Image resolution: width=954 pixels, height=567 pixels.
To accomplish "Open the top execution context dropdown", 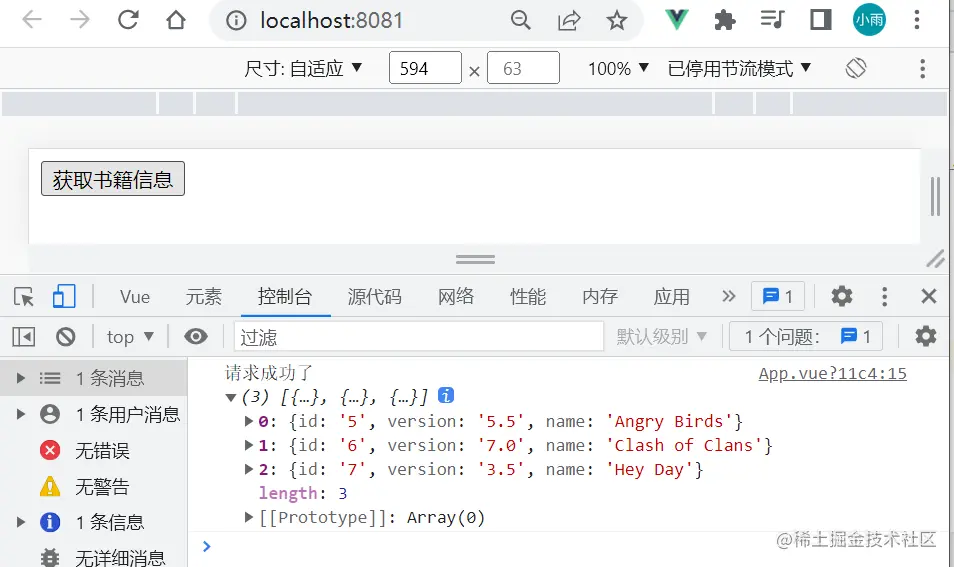I will 130,336.
